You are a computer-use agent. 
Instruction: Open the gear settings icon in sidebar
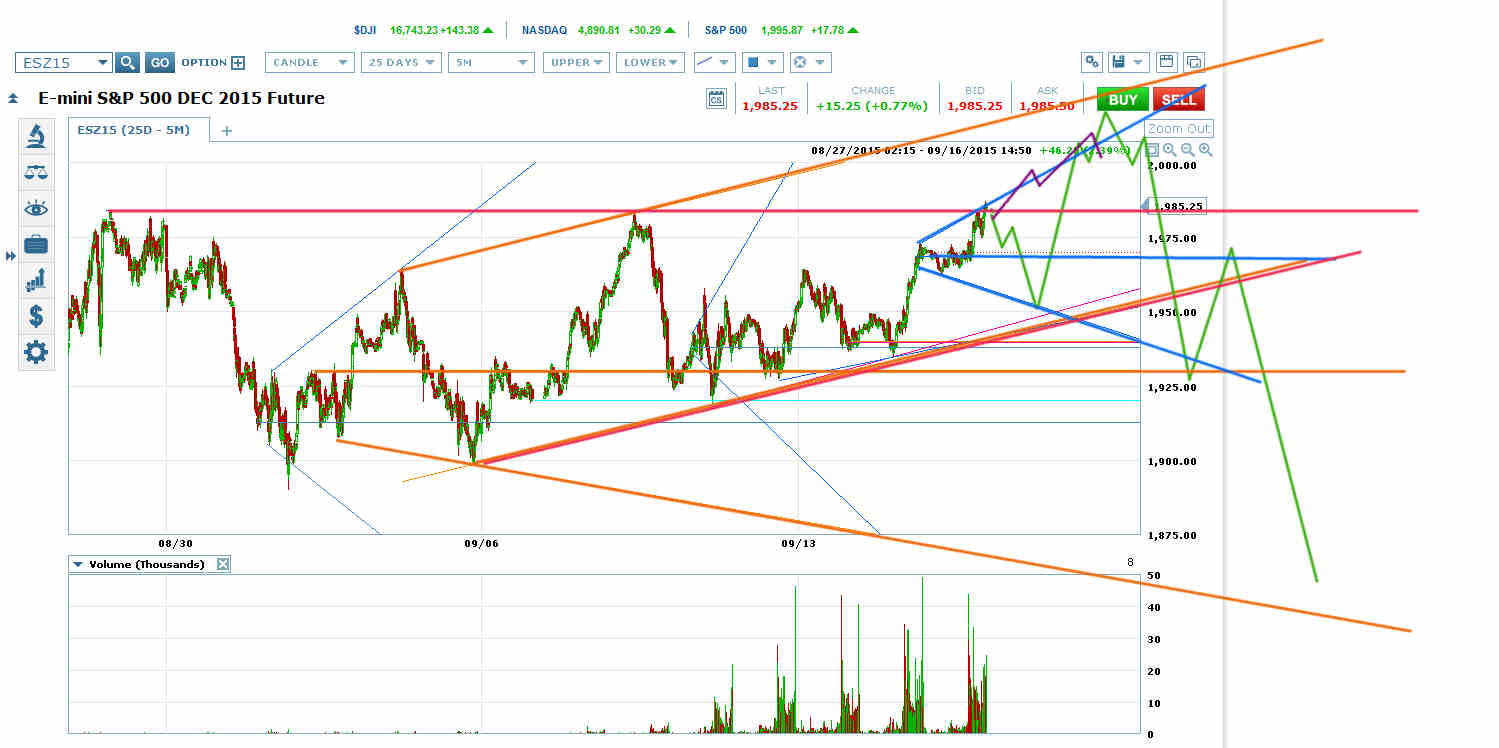coord(35,352)
